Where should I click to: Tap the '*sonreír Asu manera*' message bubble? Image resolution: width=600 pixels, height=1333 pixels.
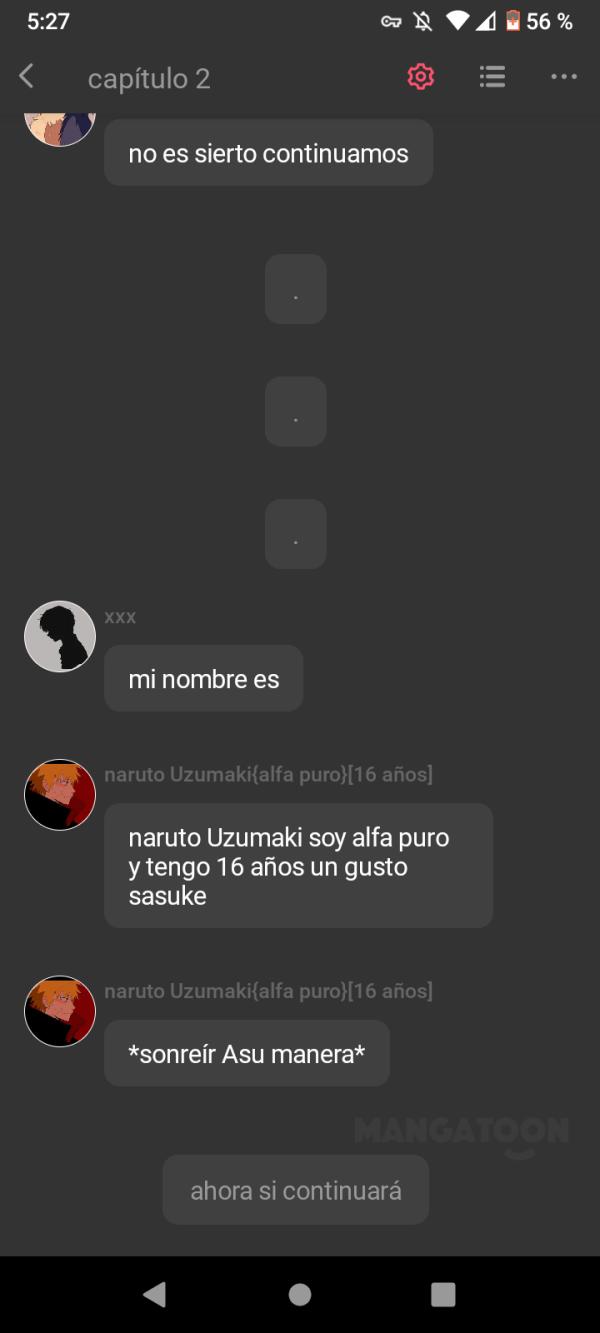(x=247, y=1053)
